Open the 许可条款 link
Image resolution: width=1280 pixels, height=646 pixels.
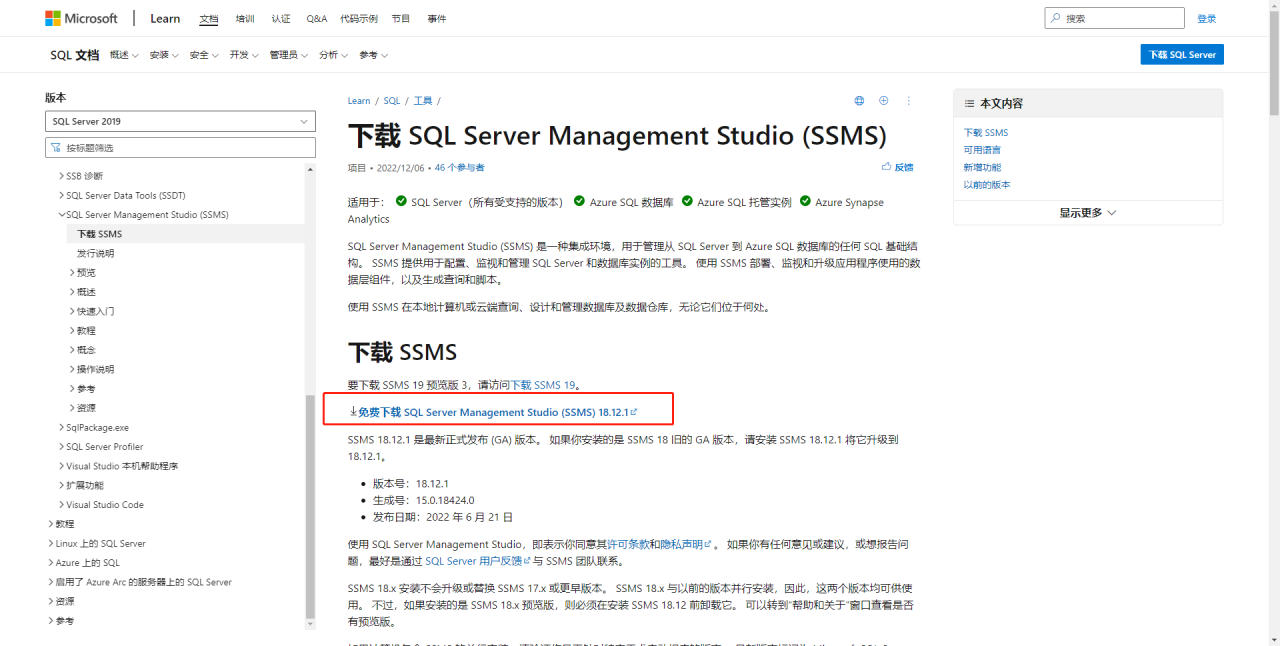tap(628, 544)
